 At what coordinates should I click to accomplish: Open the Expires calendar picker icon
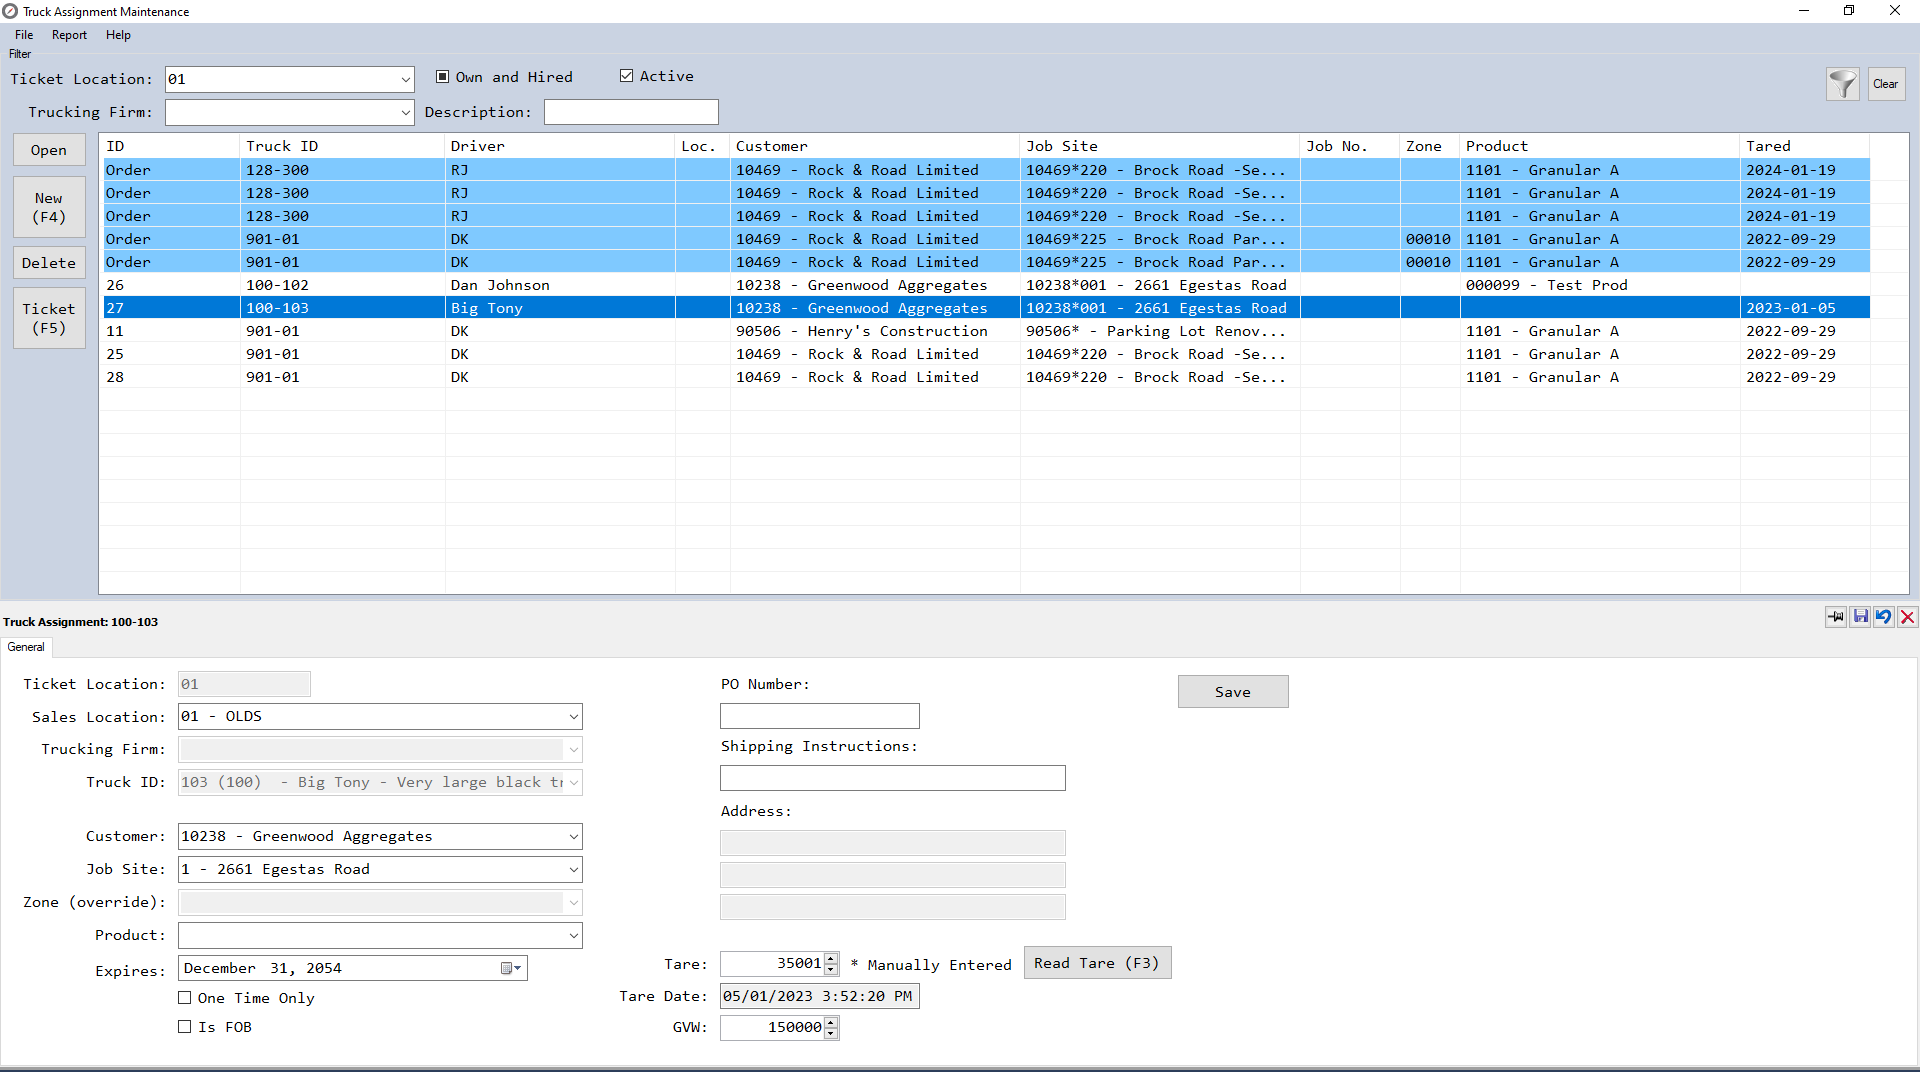[511, 968]
